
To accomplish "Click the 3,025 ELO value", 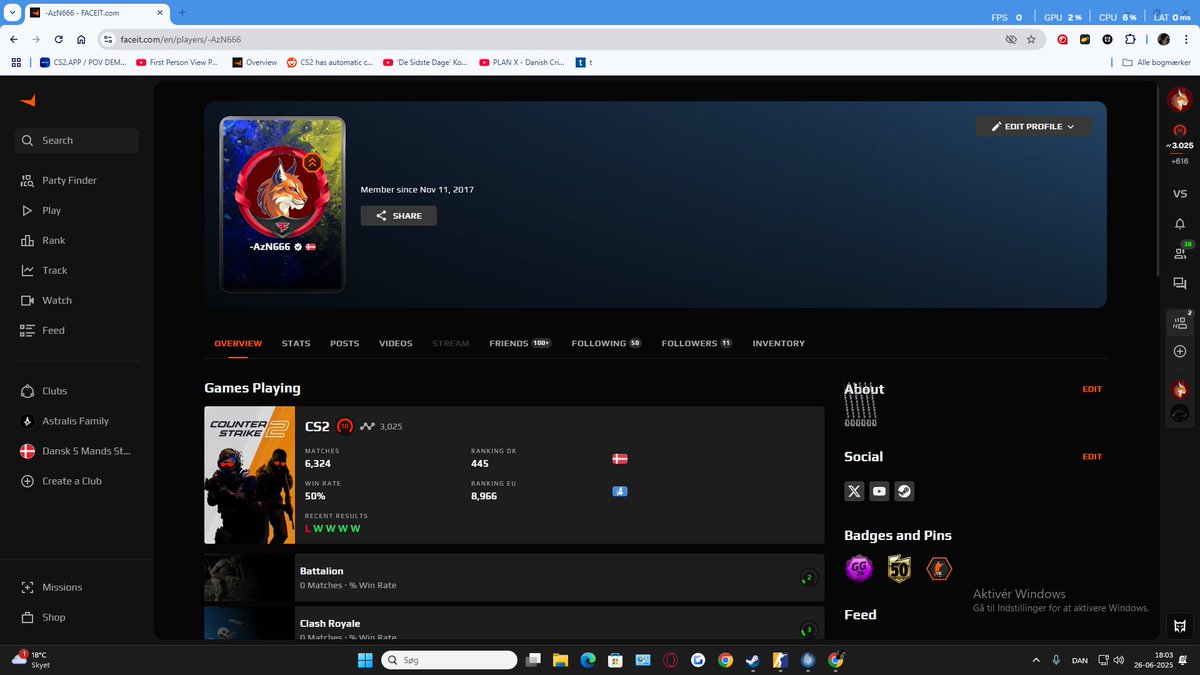I will pos(391,427).
